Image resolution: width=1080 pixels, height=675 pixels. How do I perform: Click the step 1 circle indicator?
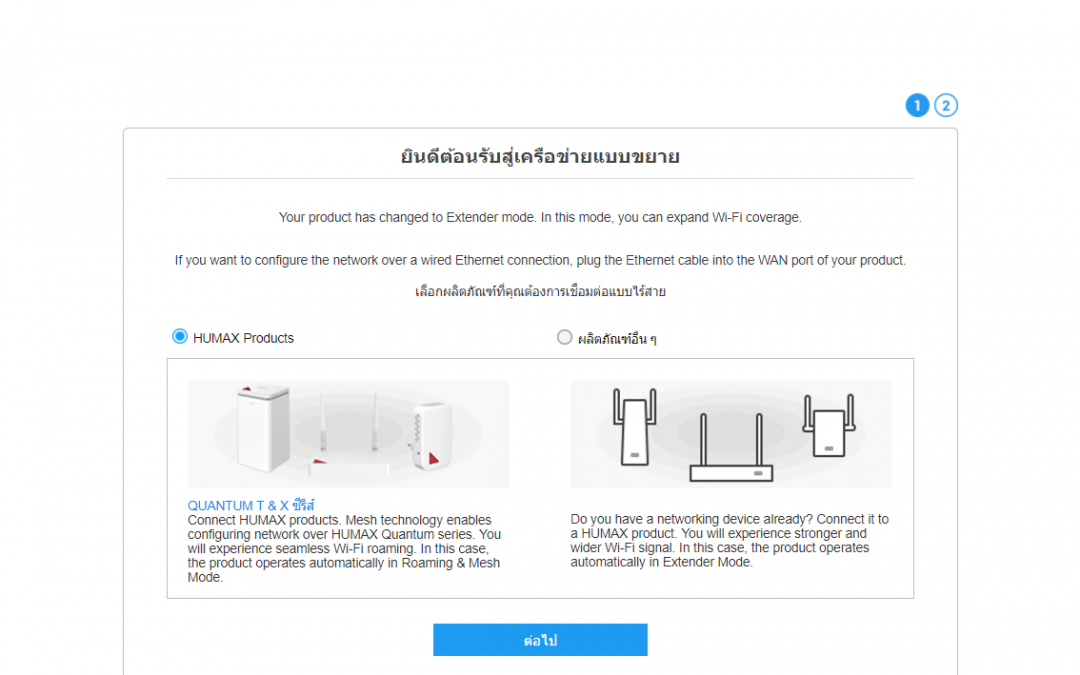coord(917,105)
